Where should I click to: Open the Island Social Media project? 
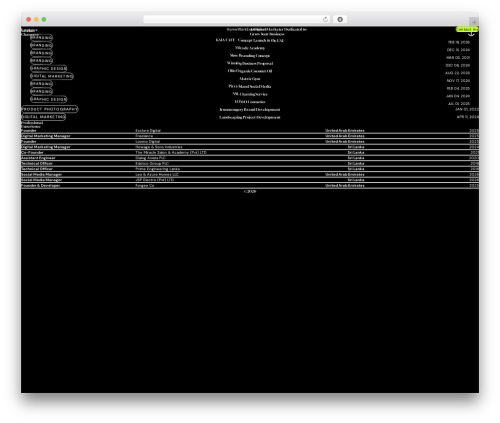(250, 86)
